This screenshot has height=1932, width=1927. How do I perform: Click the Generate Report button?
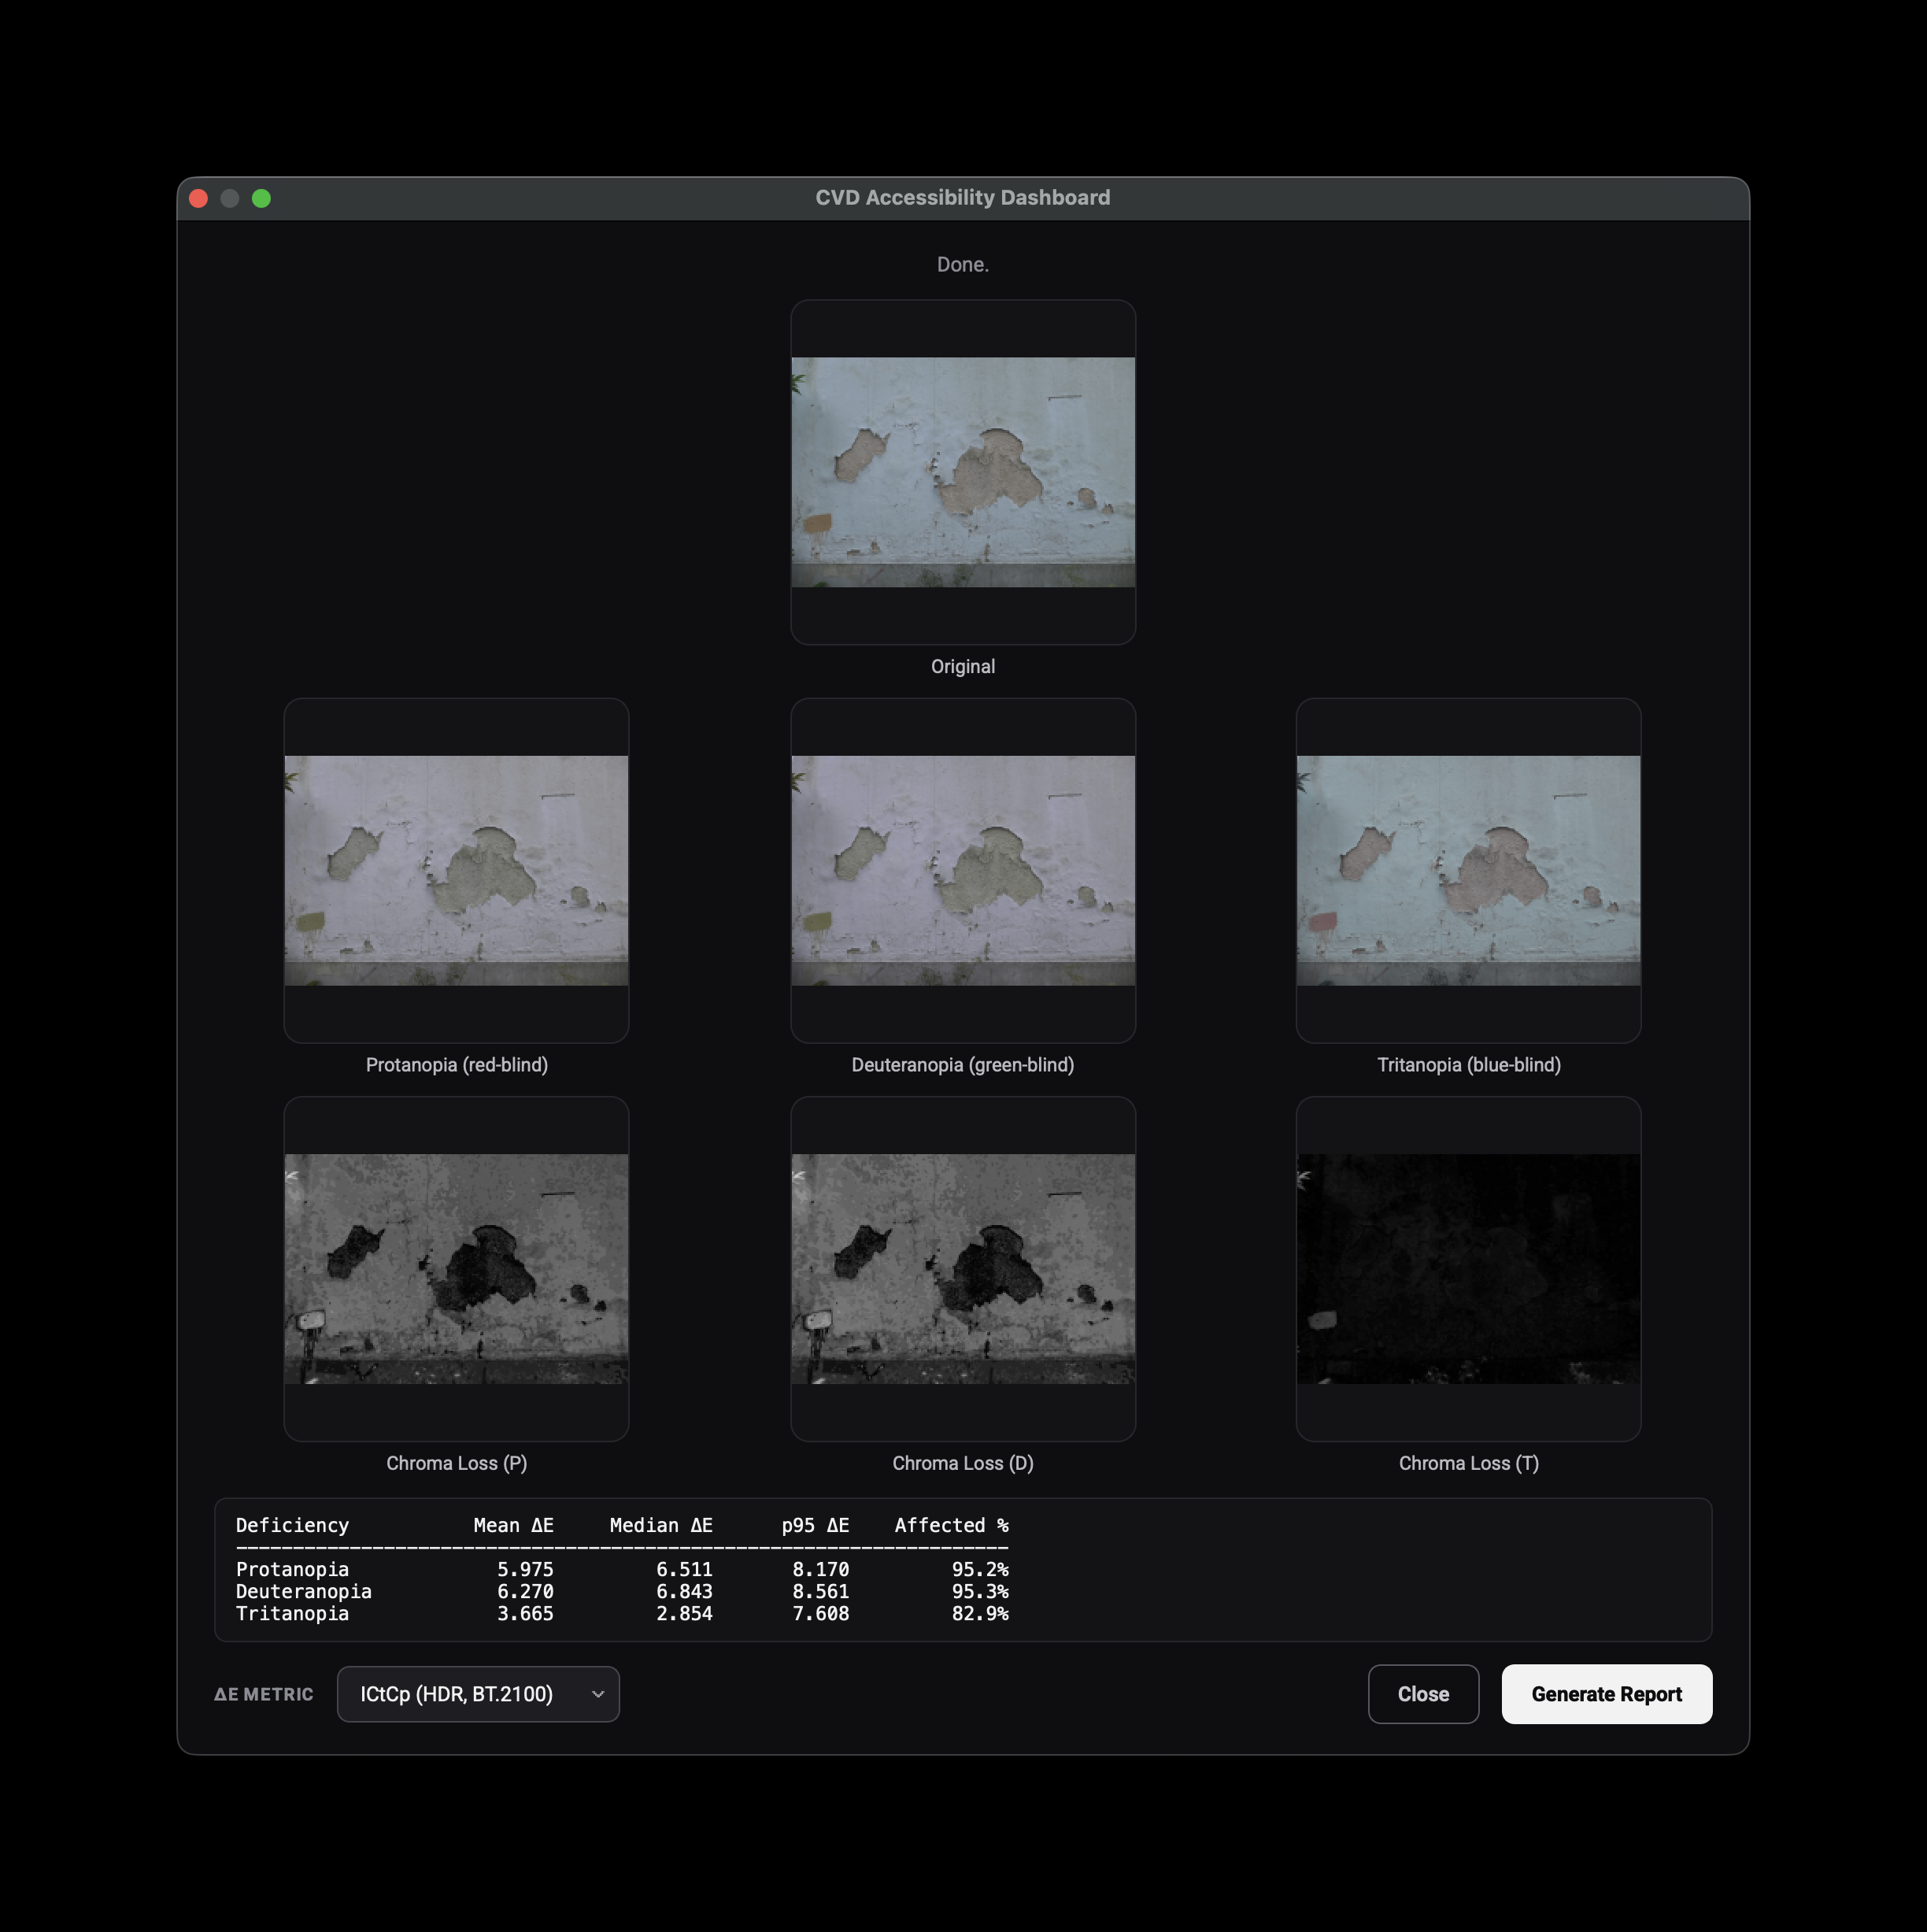[1606, 1694]
